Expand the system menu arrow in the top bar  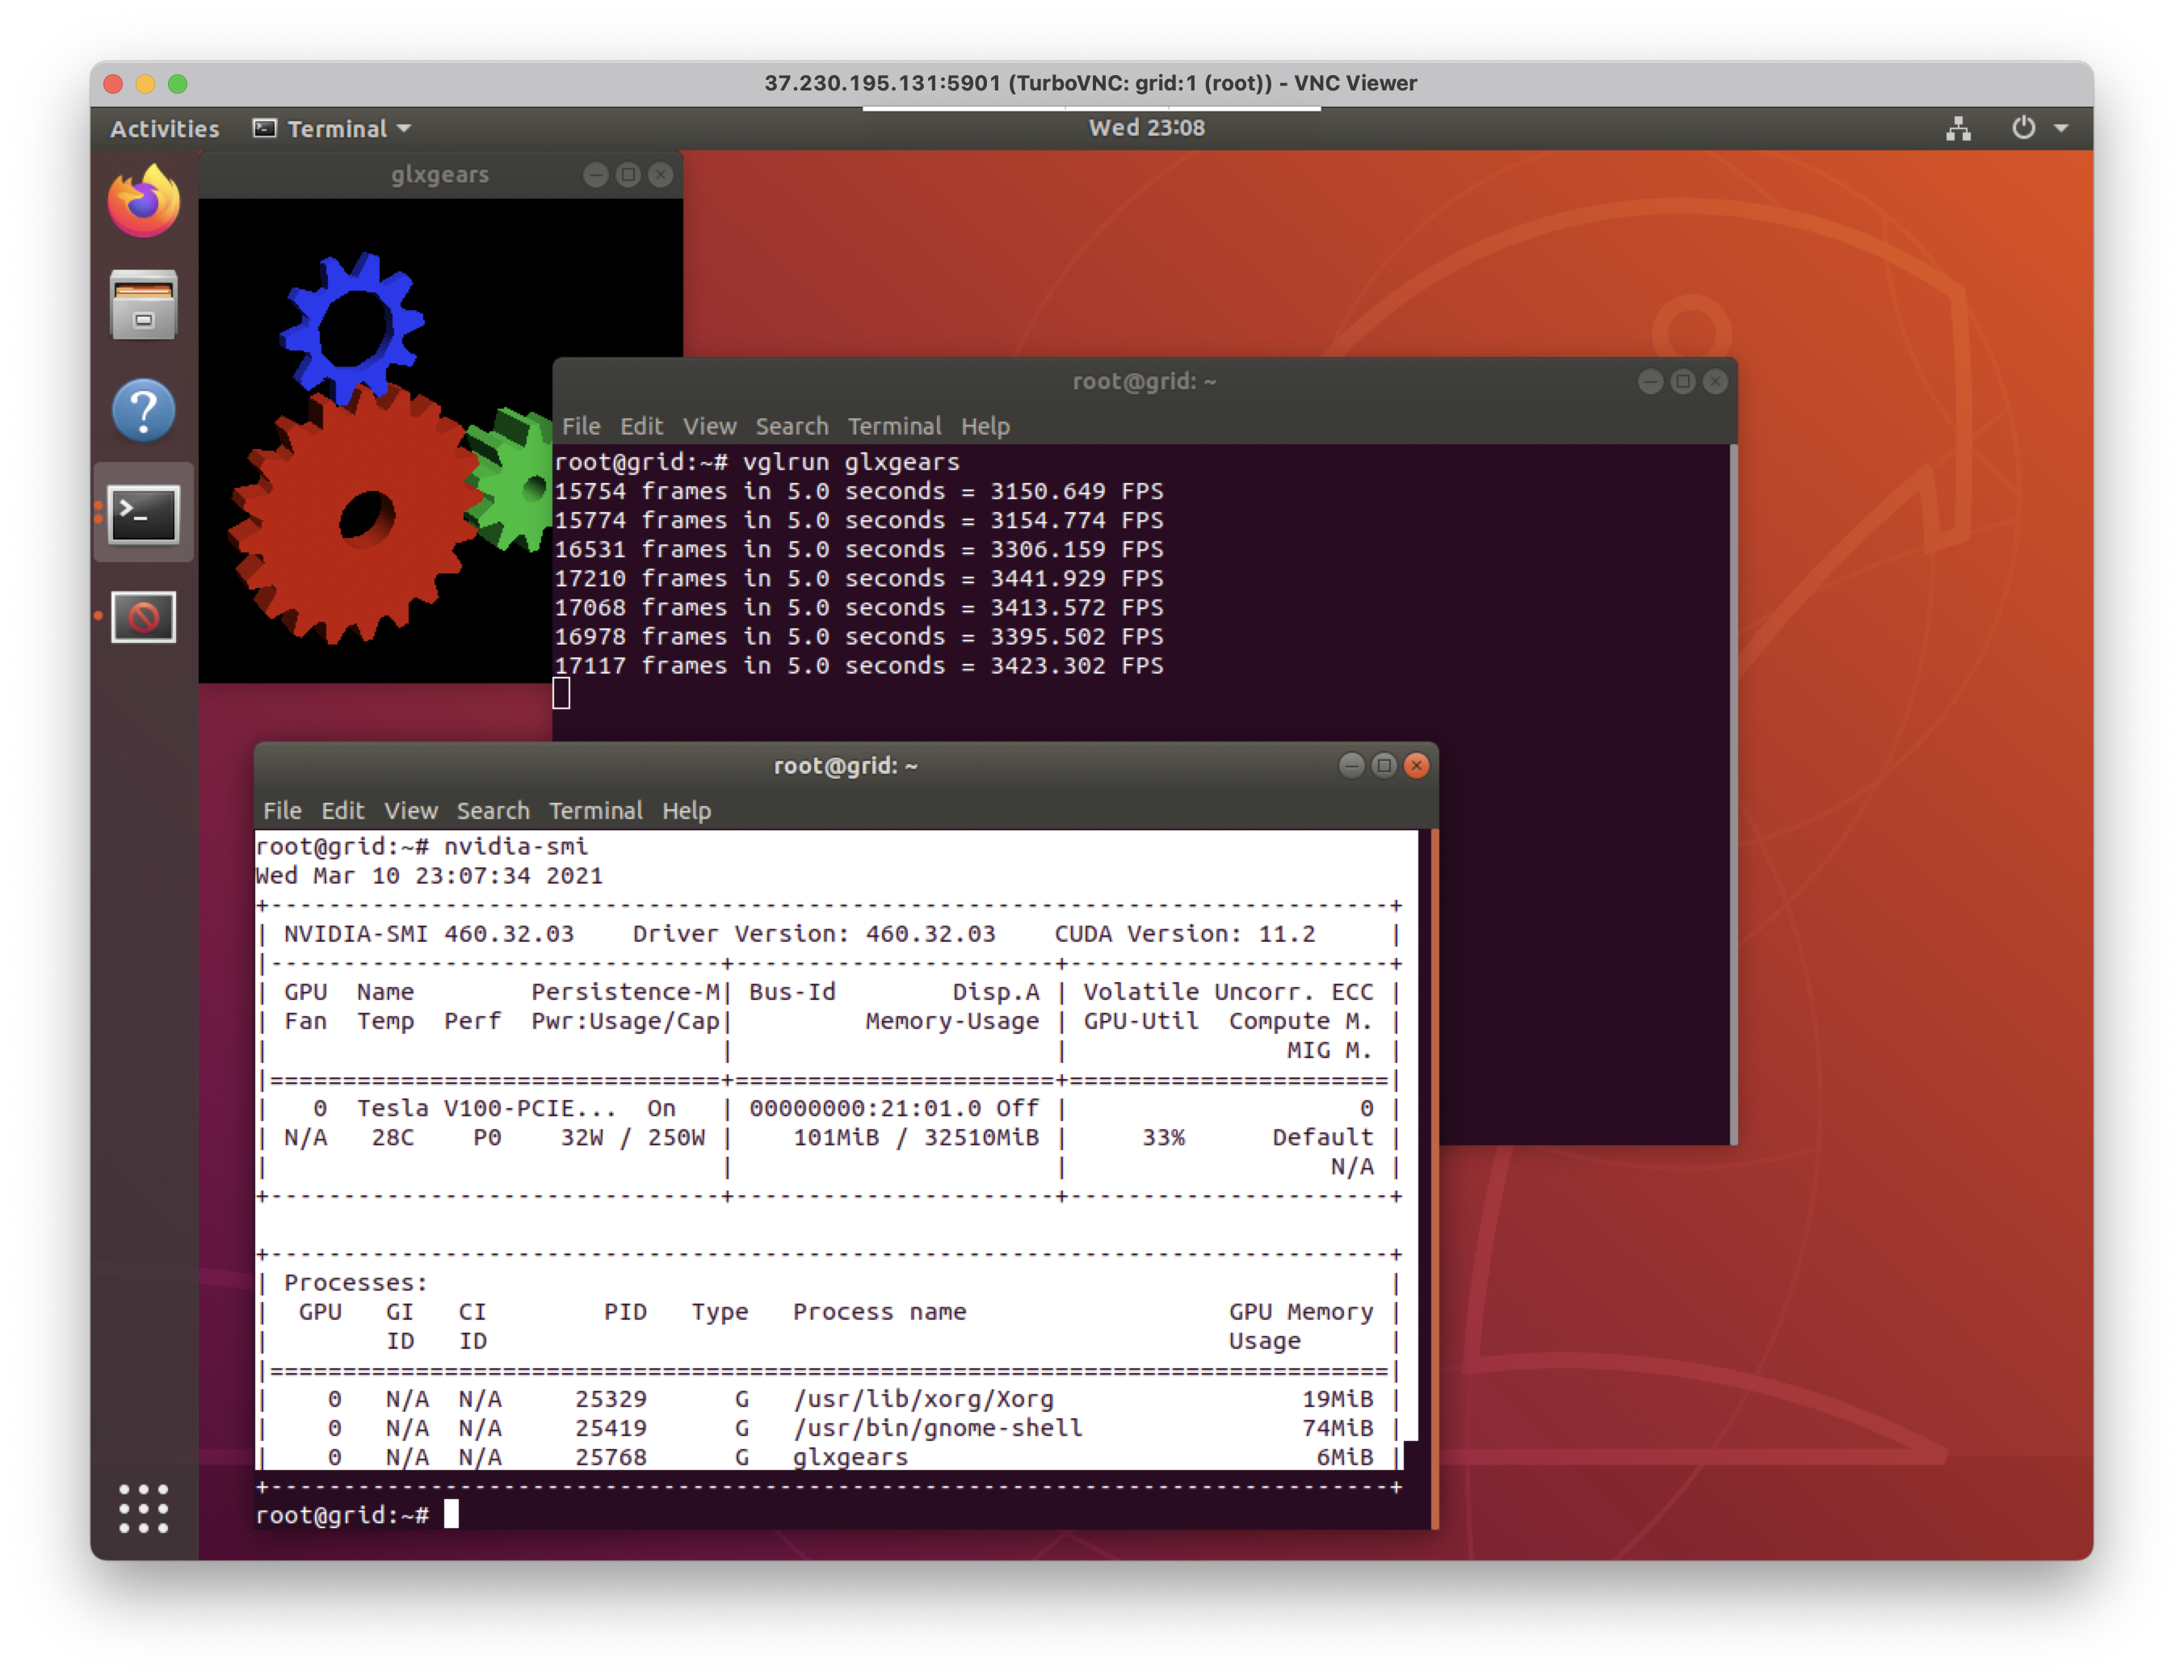(2061, 129)
